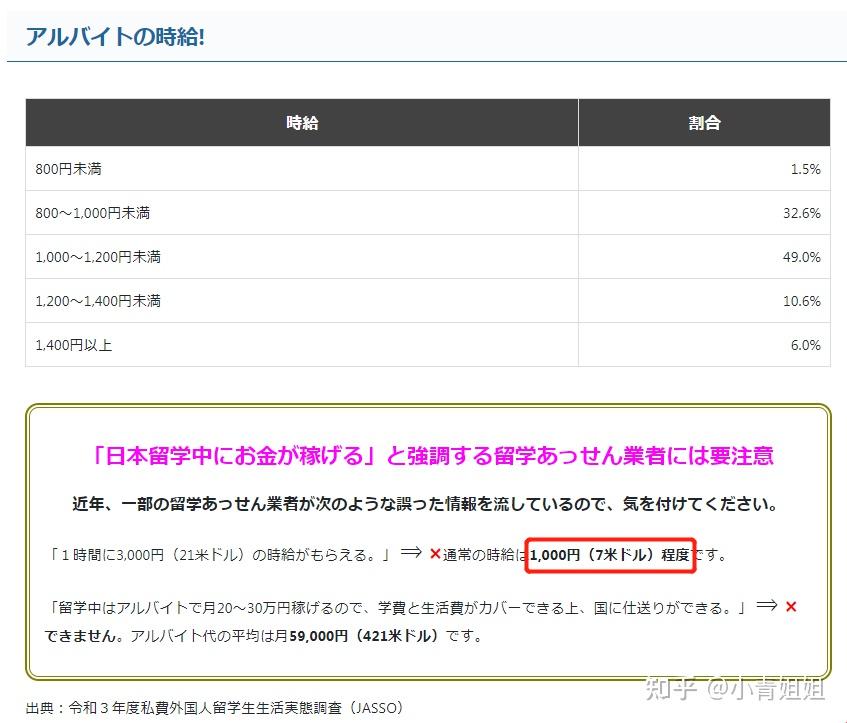847x723 pixels.
Task: Click the percentage 10.6%
Action: (x=802, y=301)
